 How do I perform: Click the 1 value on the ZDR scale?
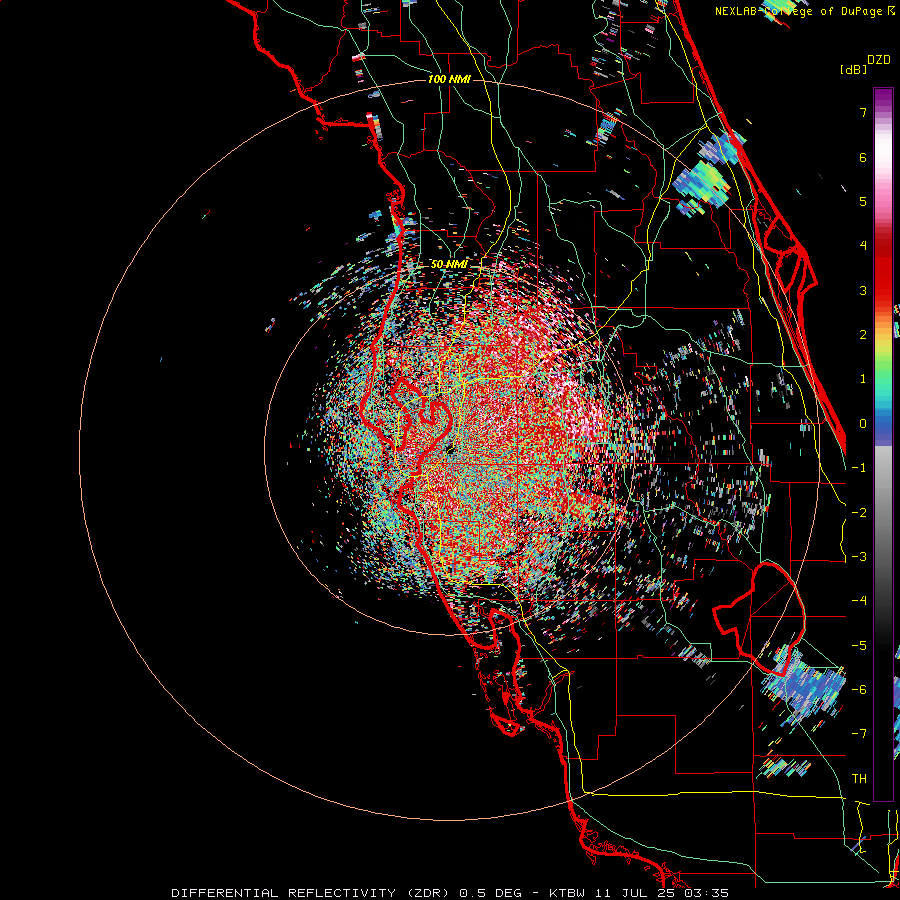click(x=863, y=378)
